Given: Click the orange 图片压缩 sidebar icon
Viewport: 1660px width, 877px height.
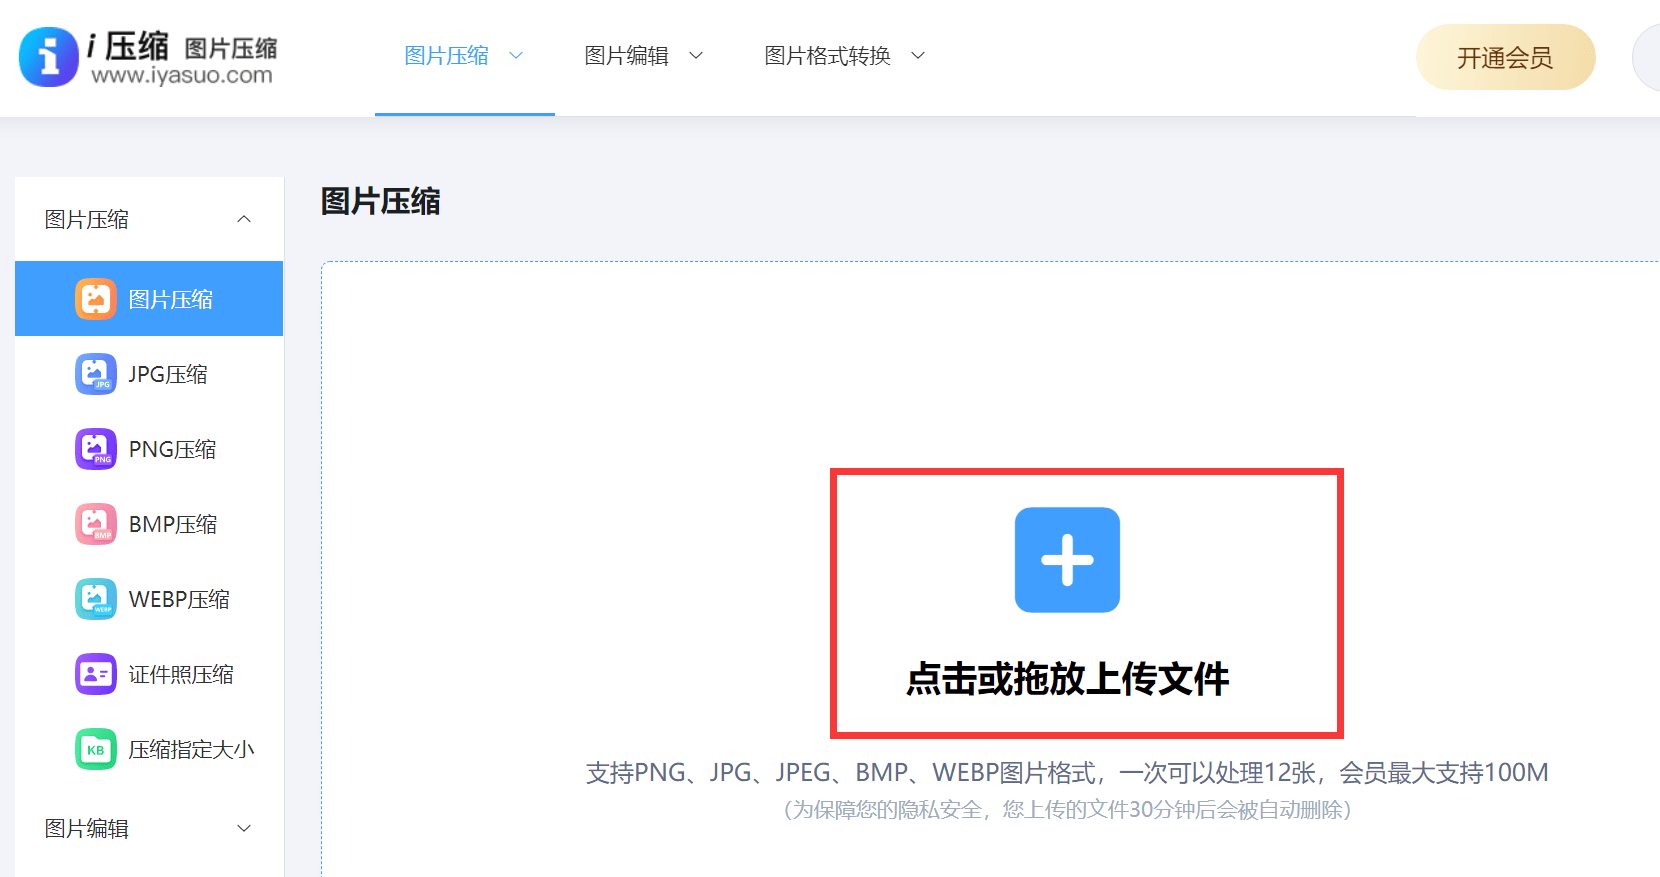Looking at the screenshot, I should [95, 299].
